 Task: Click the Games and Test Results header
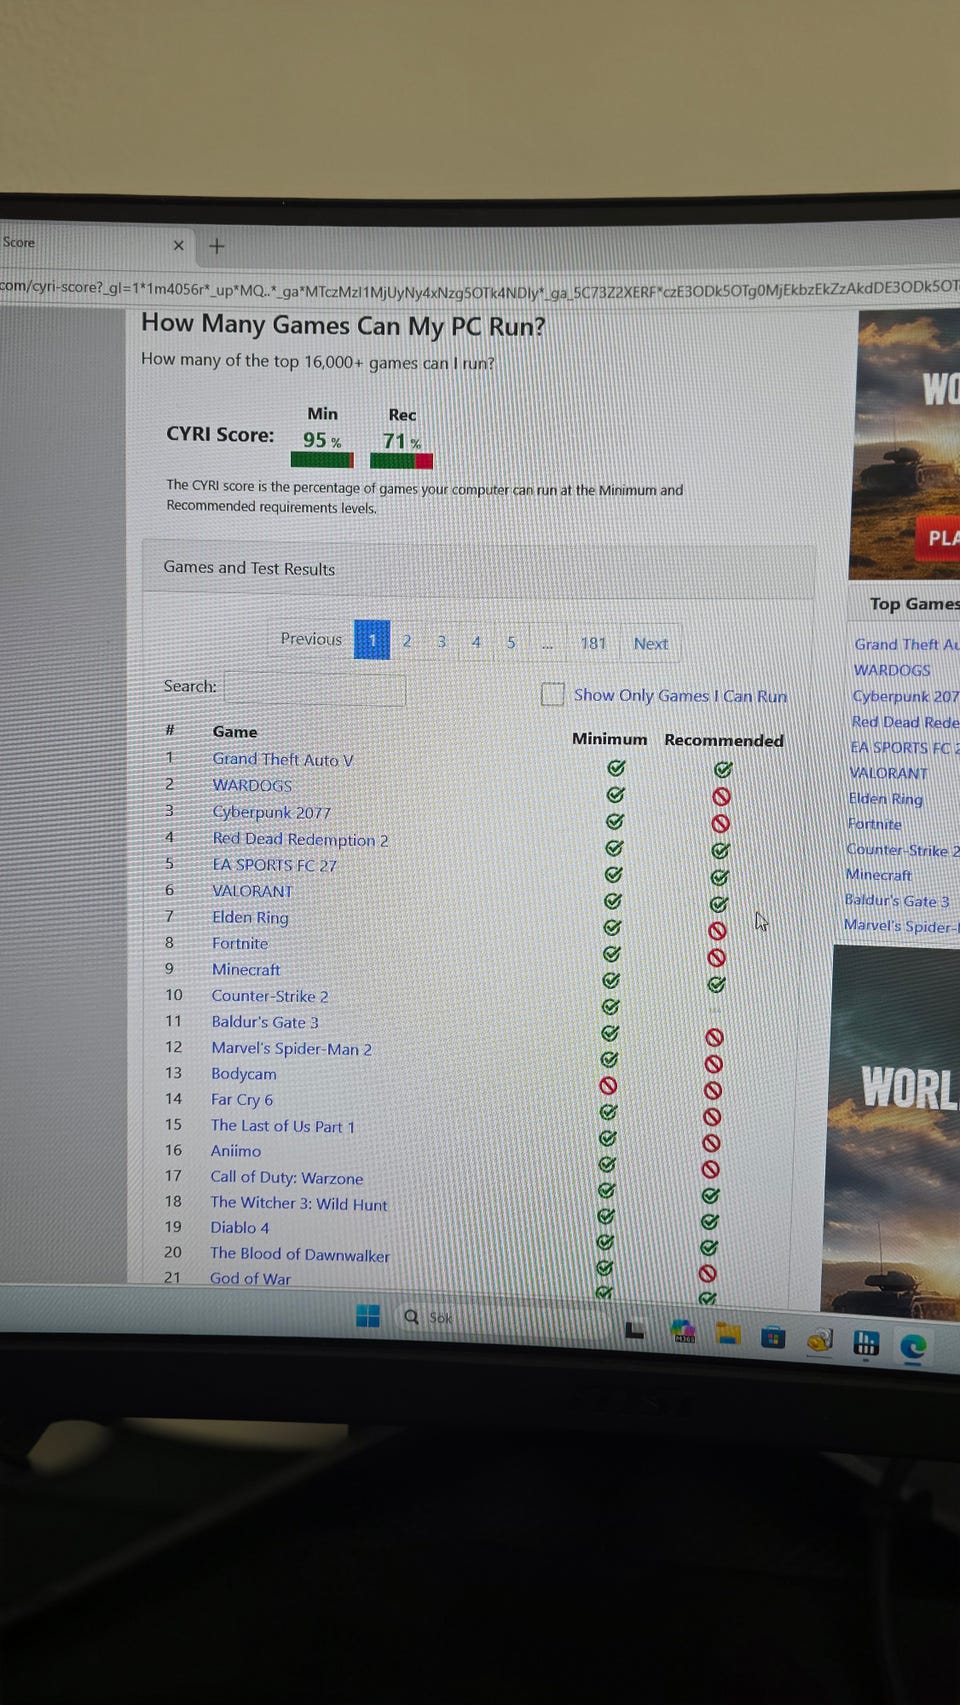478,569
